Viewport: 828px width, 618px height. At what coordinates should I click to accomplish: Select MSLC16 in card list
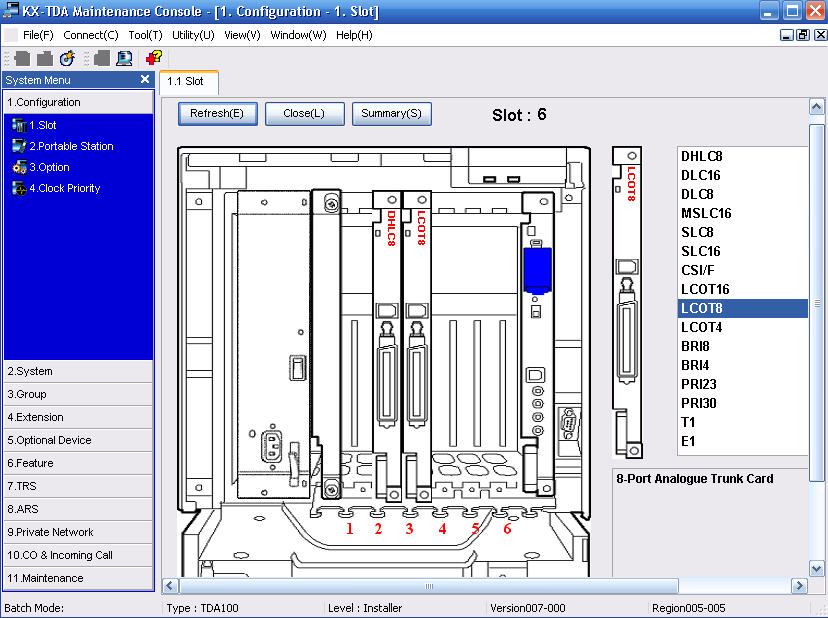[742, 213]
